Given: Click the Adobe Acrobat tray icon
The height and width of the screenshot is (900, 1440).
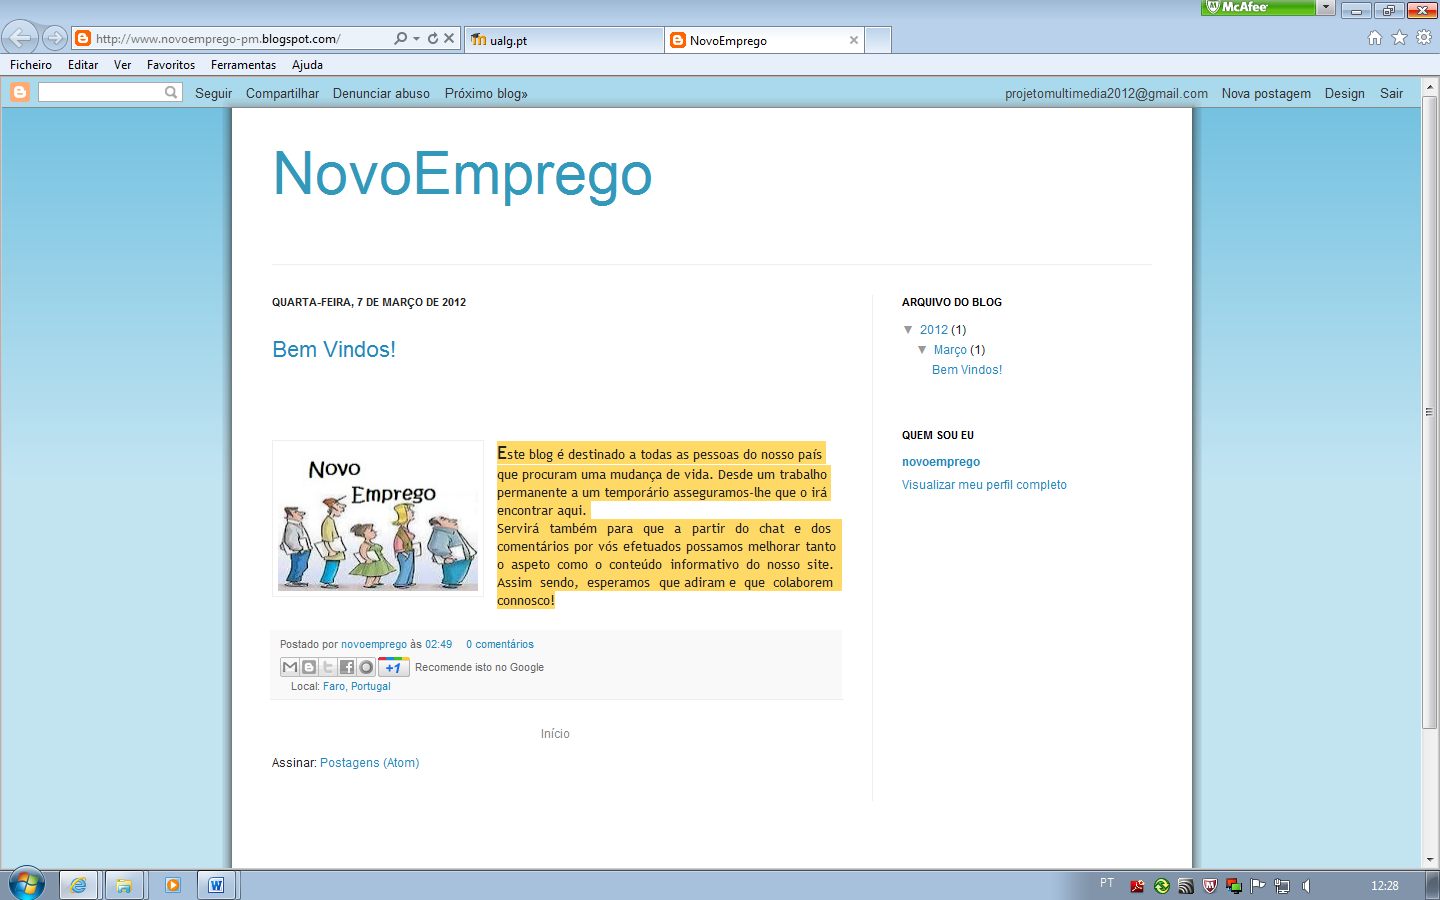Looking at the screenshot, I should pyautogui.click(x=1137, y=886).
